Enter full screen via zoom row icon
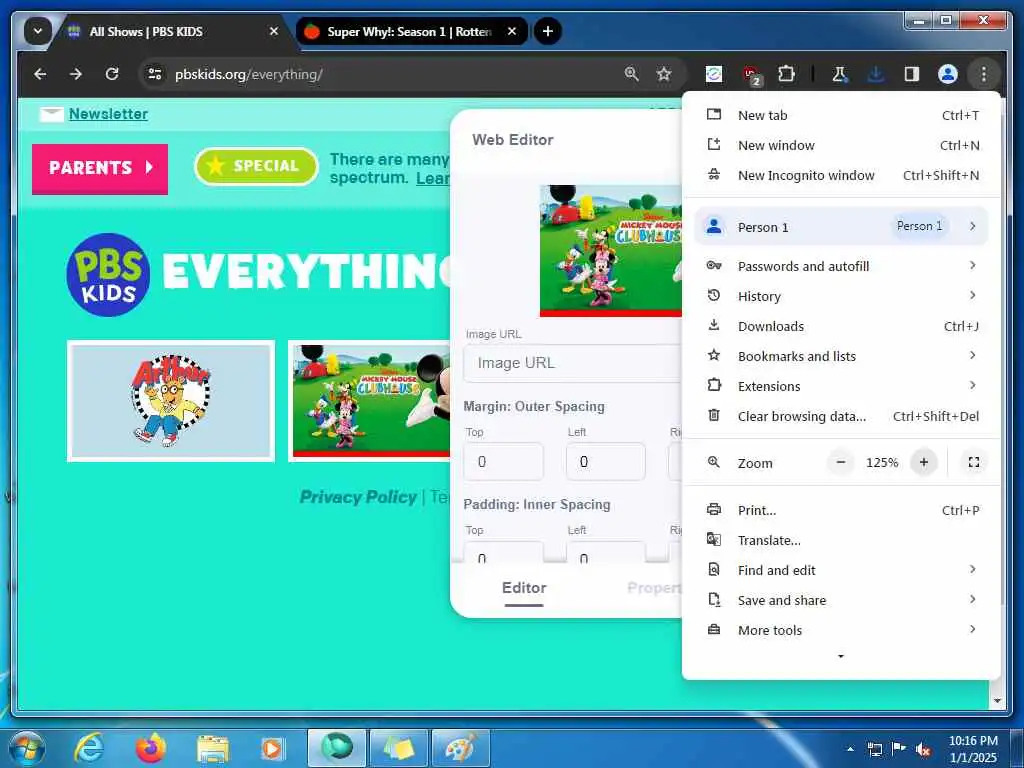 click(973, 462)
